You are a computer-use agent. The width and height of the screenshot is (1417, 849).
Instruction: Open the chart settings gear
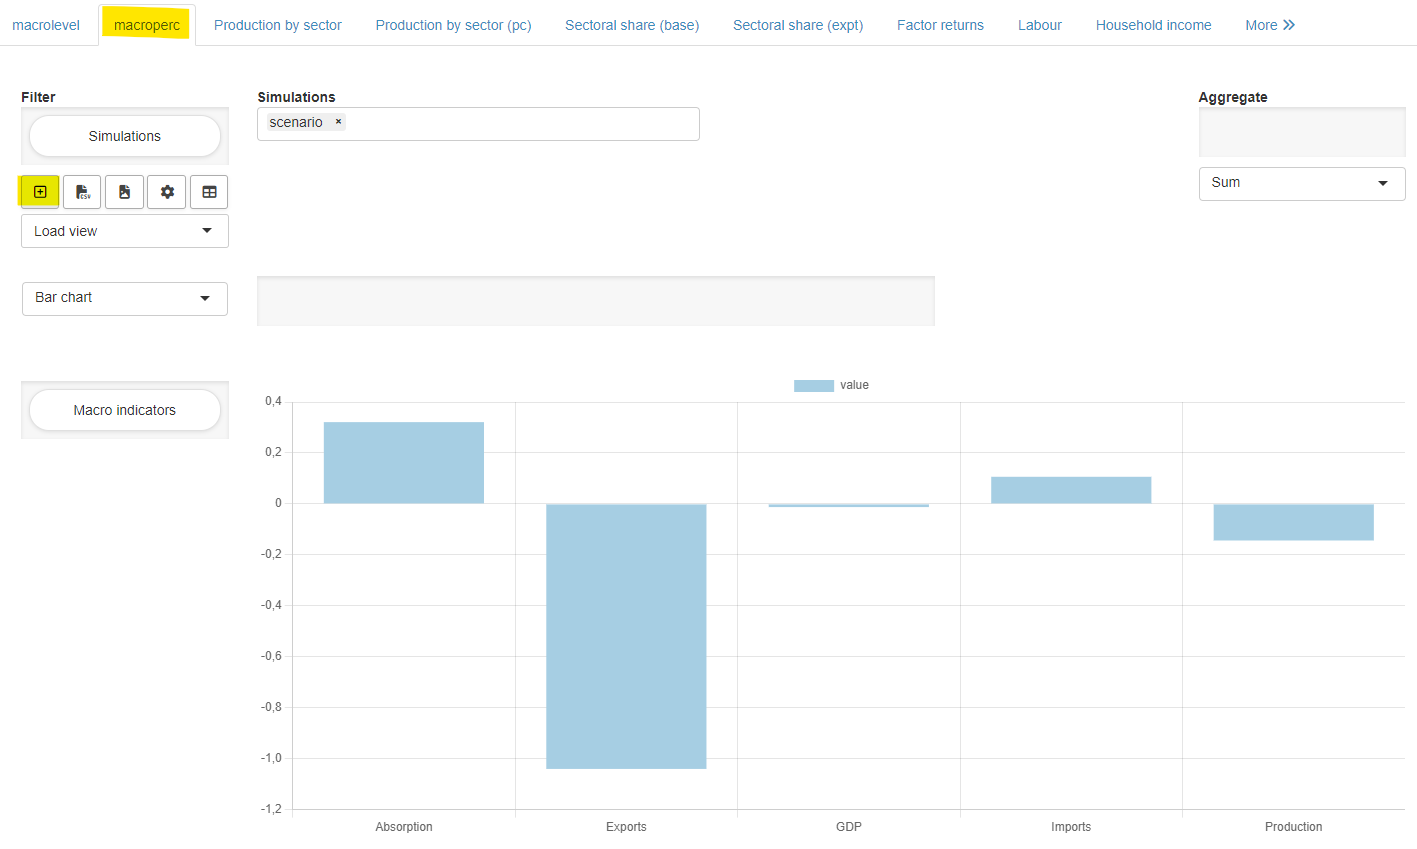[x=166, y=191]
